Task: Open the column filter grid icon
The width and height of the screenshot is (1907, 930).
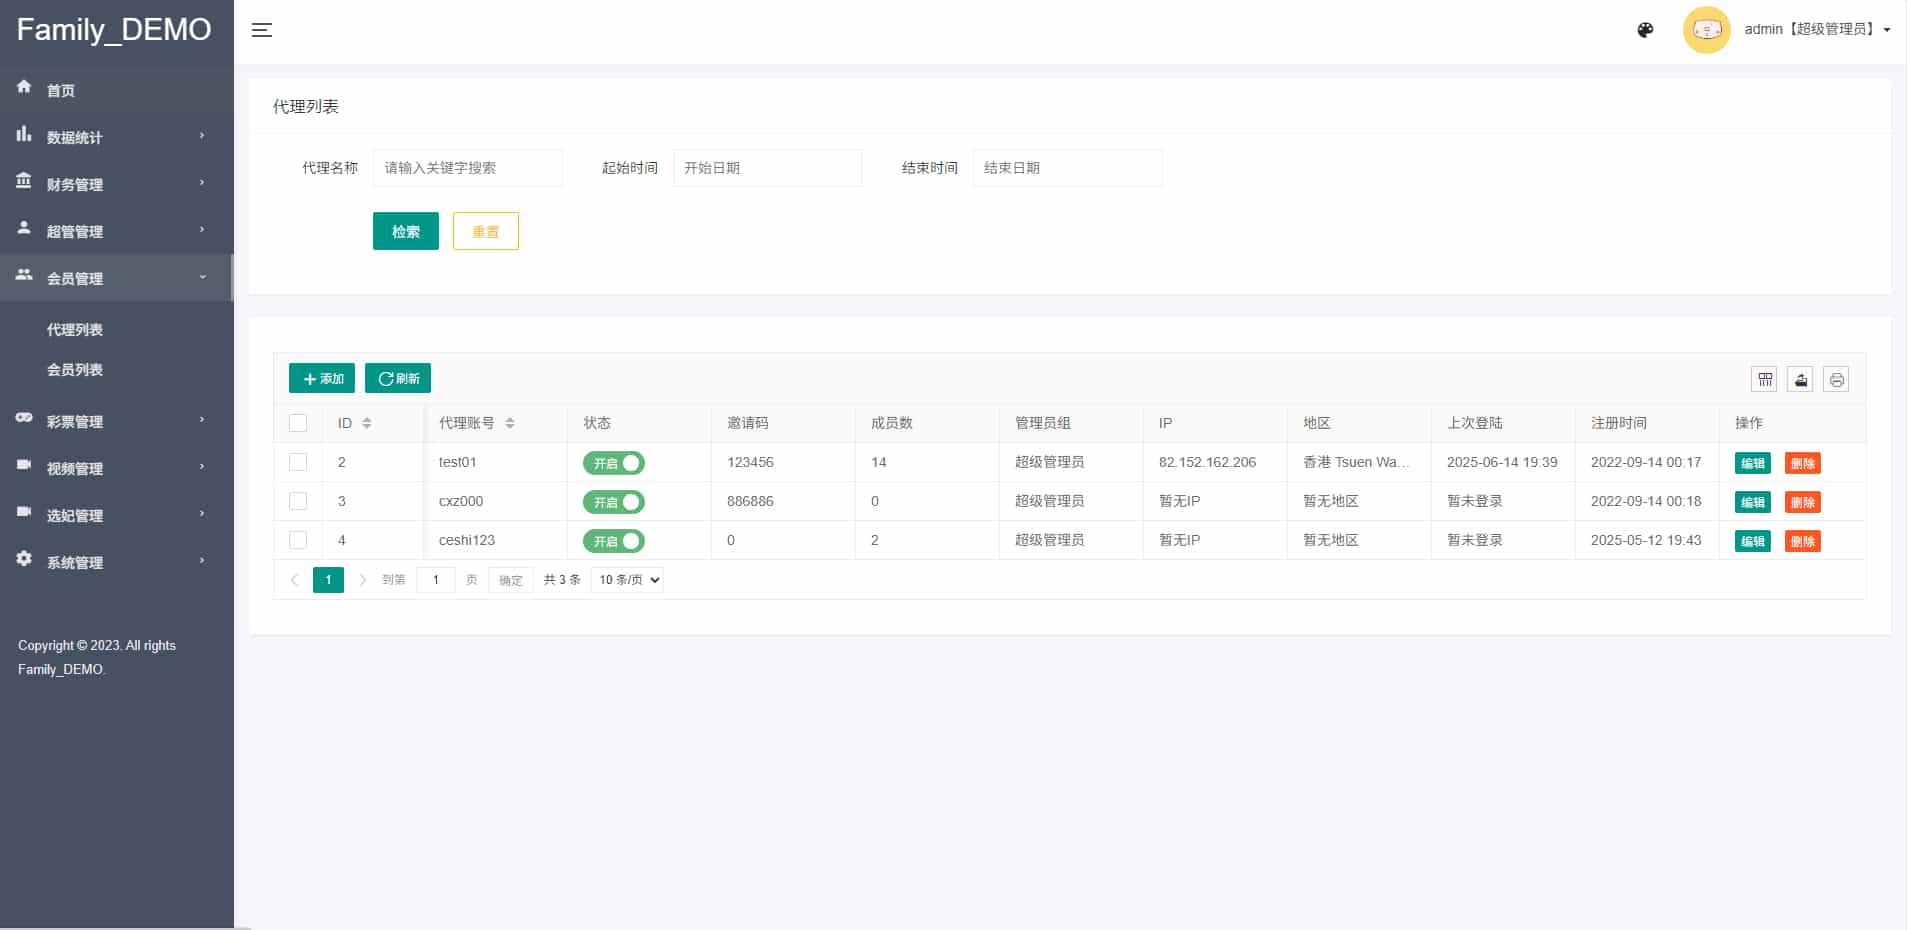Action: tap(1765, 379)
